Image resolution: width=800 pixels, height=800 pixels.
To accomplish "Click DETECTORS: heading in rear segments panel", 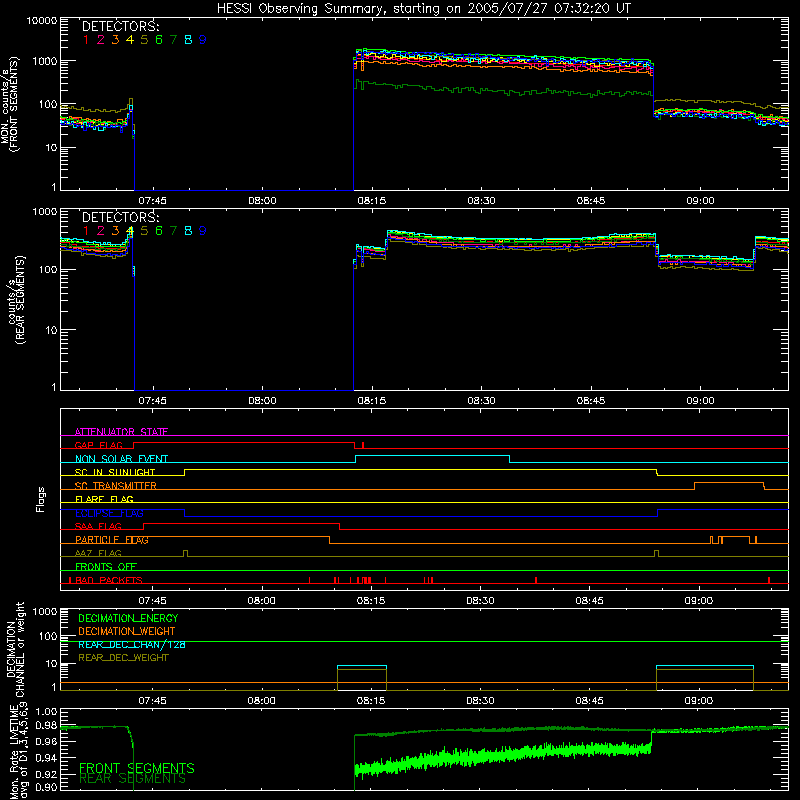I will click(x=120, y=217).
